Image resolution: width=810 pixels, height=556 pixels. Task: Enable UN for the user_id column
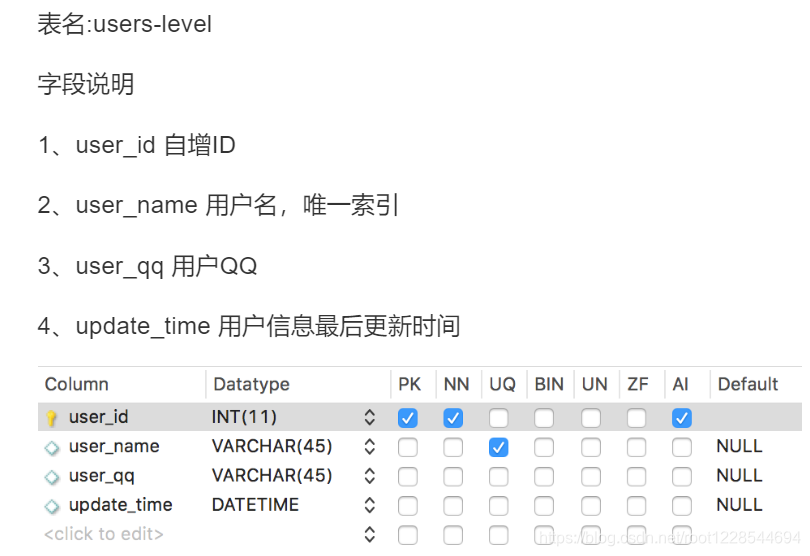click(590, 418)
